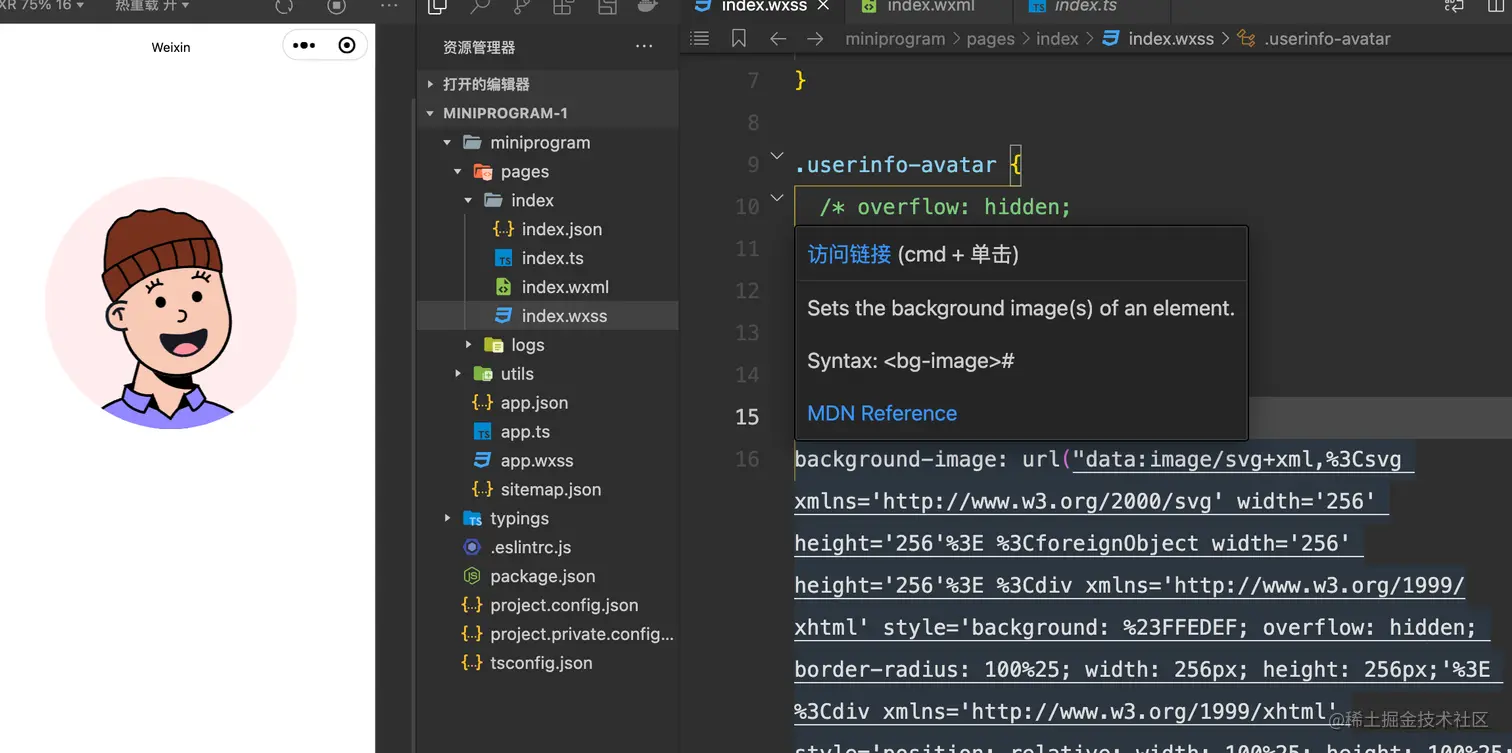The image size is (1512, 753).
Task: Close the index.wxss tab
Action: [824, 6]
